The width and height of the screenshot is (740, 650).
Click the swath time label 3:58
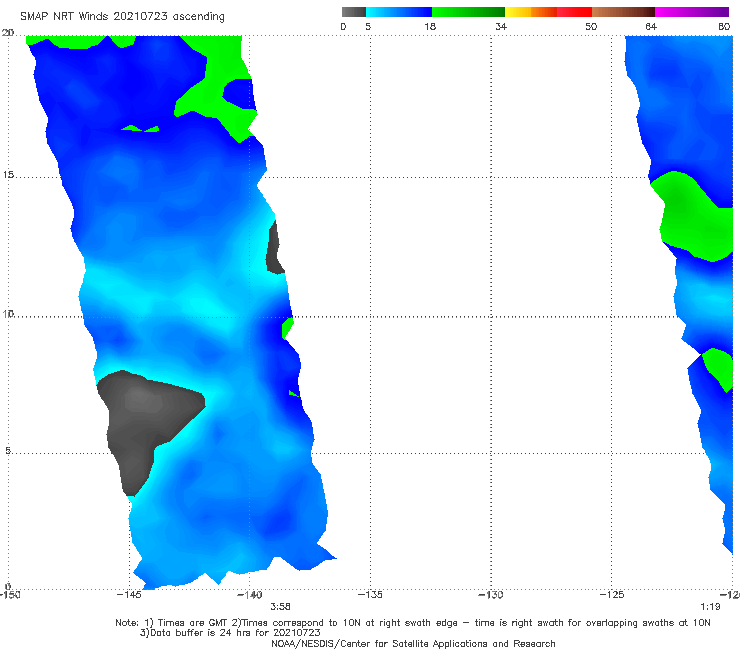coord(280,607)
